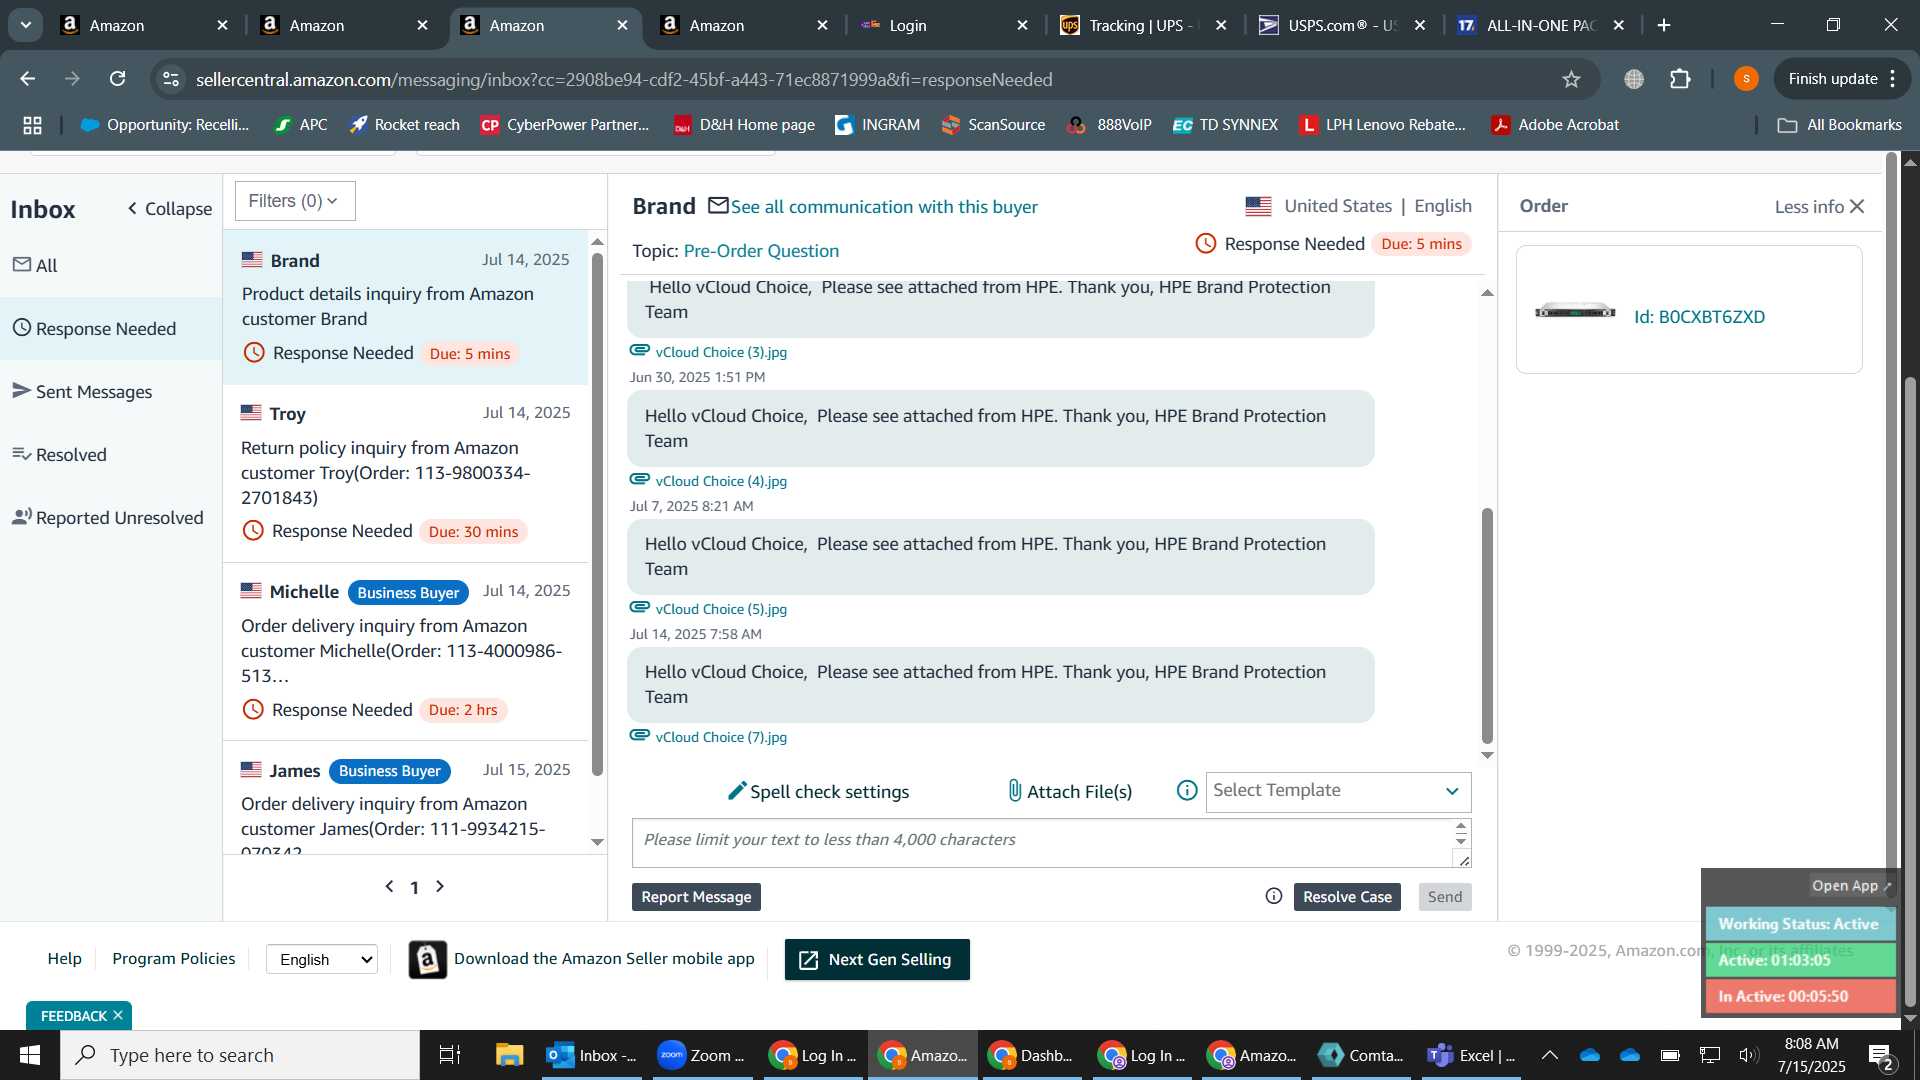Image resolution: width=1920 pixels, height=1080 pixels.
Task: Click the message list scrollbar
Action: (597, 514)
